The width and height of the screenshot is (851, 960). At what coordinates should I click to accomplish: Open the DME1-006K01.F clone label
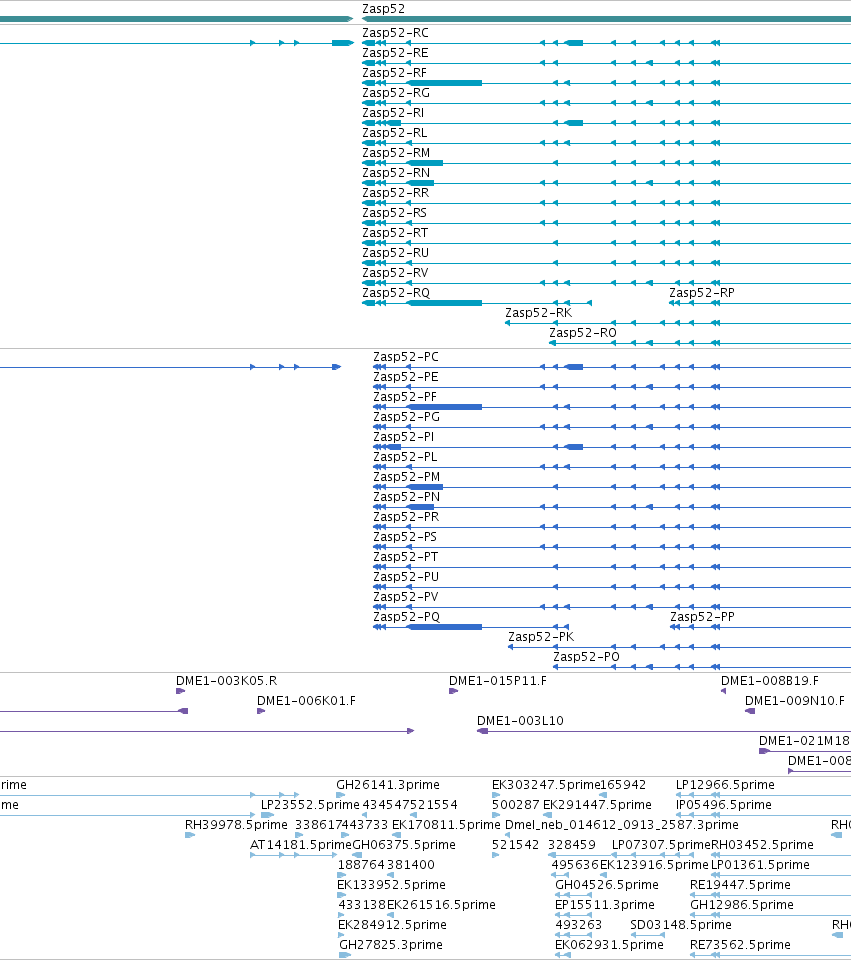(x=306, y=701)
